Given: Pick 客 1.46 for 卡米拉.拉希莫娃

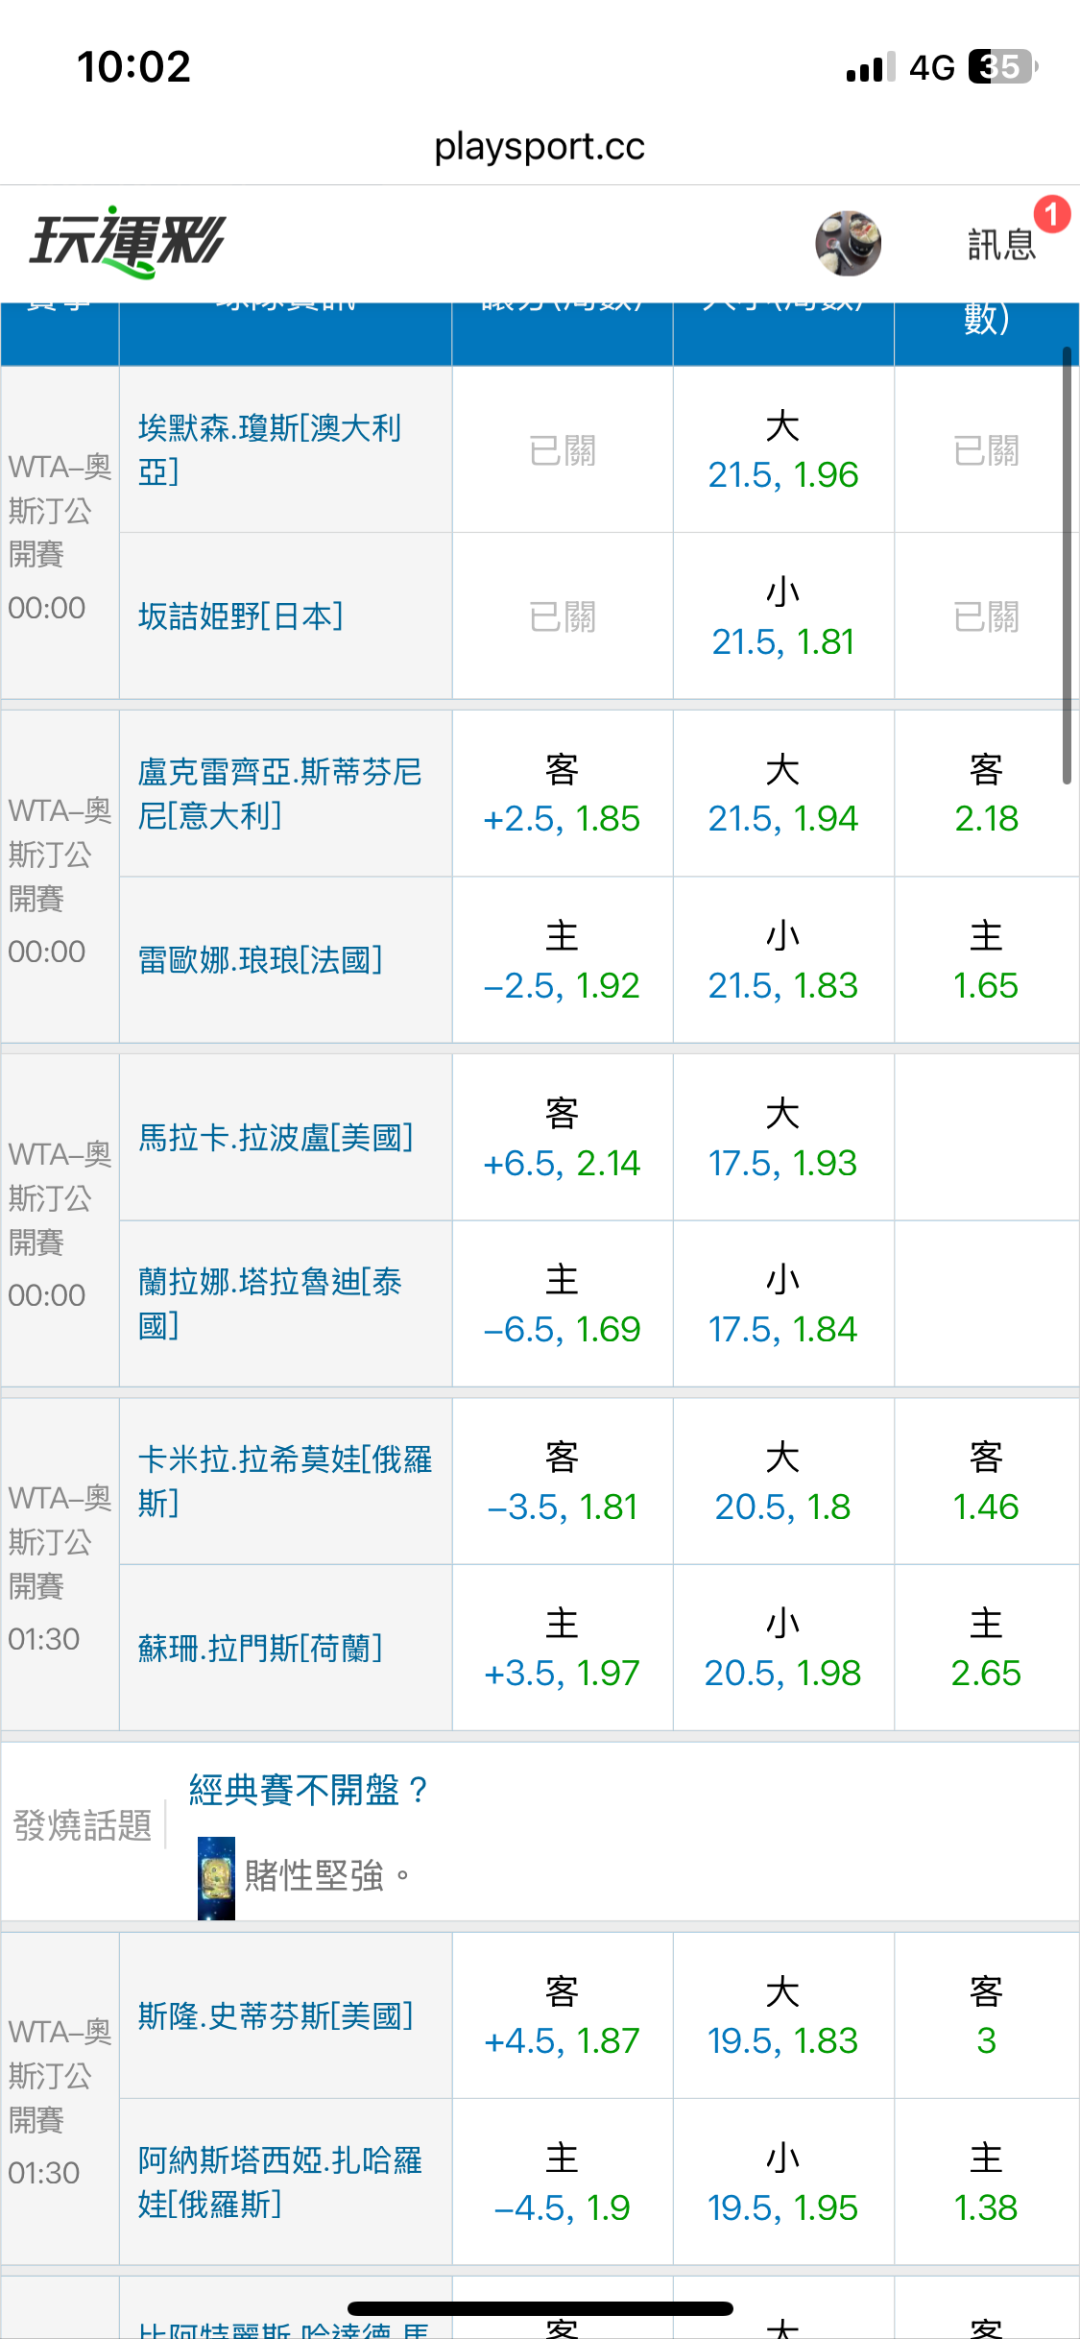Looking at the screenshot, I should 985,1482.
